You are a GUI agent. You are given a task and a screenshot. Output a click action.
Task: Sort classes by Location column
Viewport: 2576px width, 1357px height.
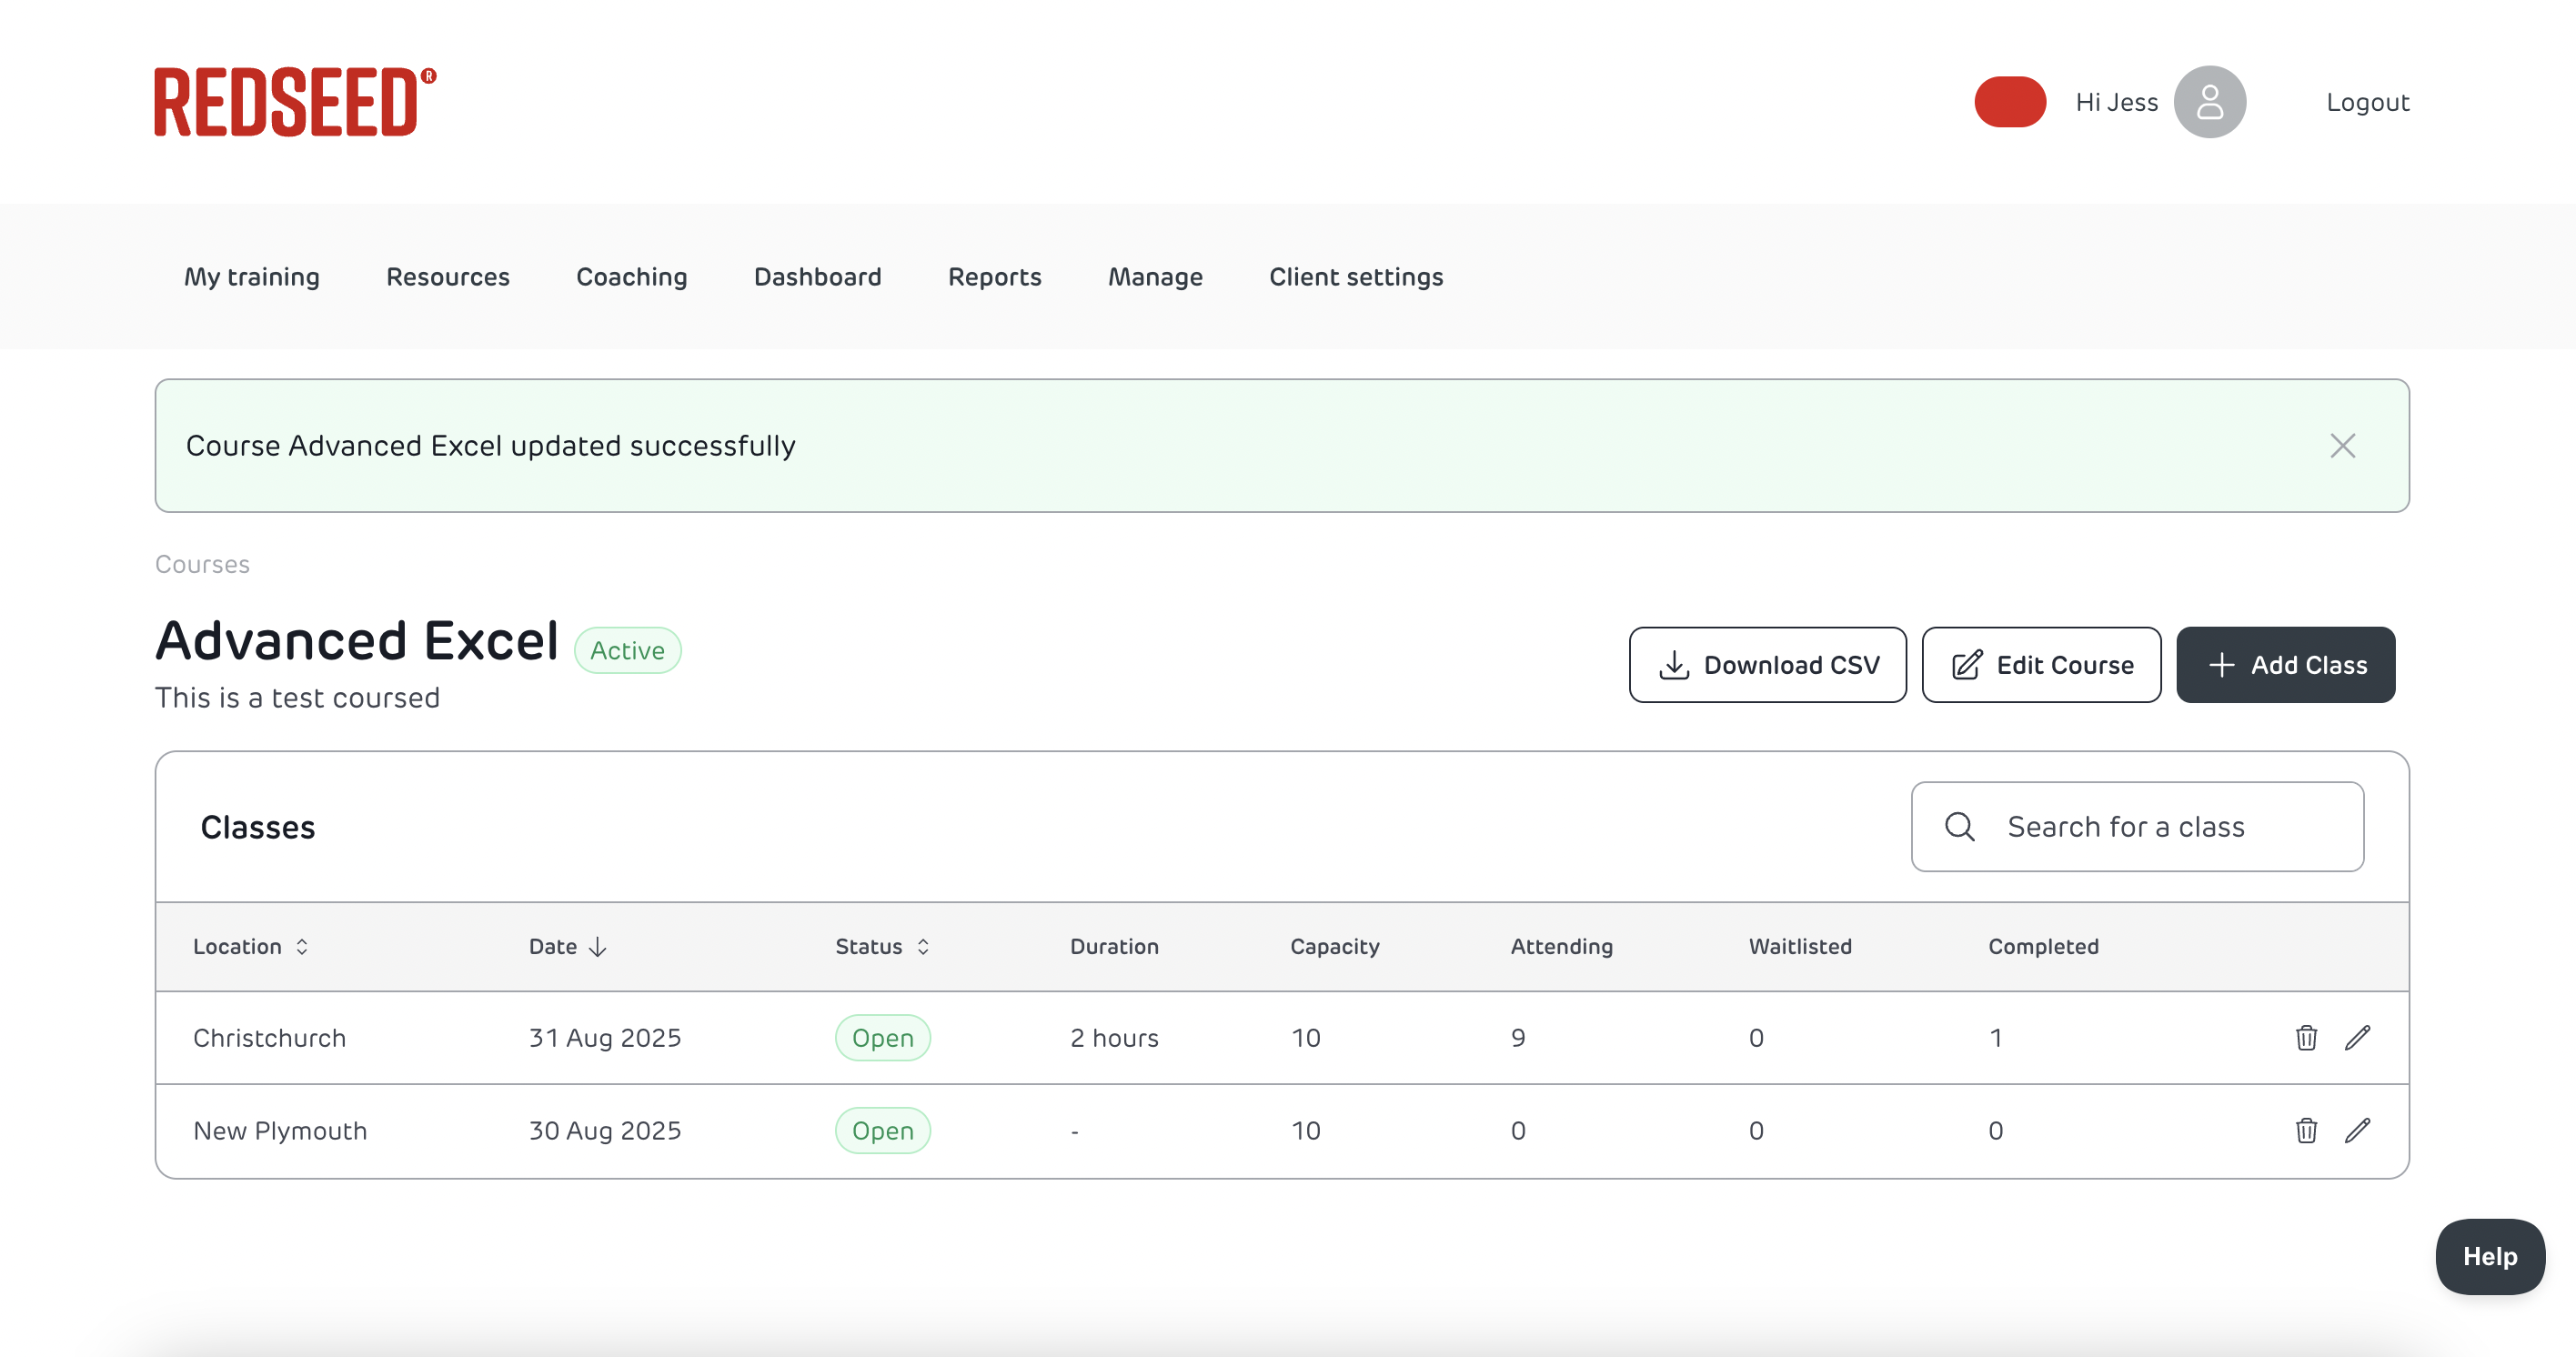click(250, 946)
